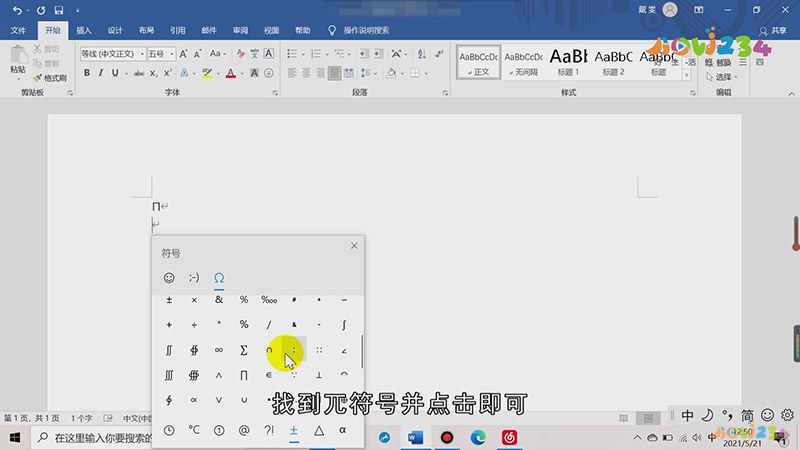The width and height of the screenshot is (800, 450).
Task: Click the decrease indent icon
Action: click(363, 54)
